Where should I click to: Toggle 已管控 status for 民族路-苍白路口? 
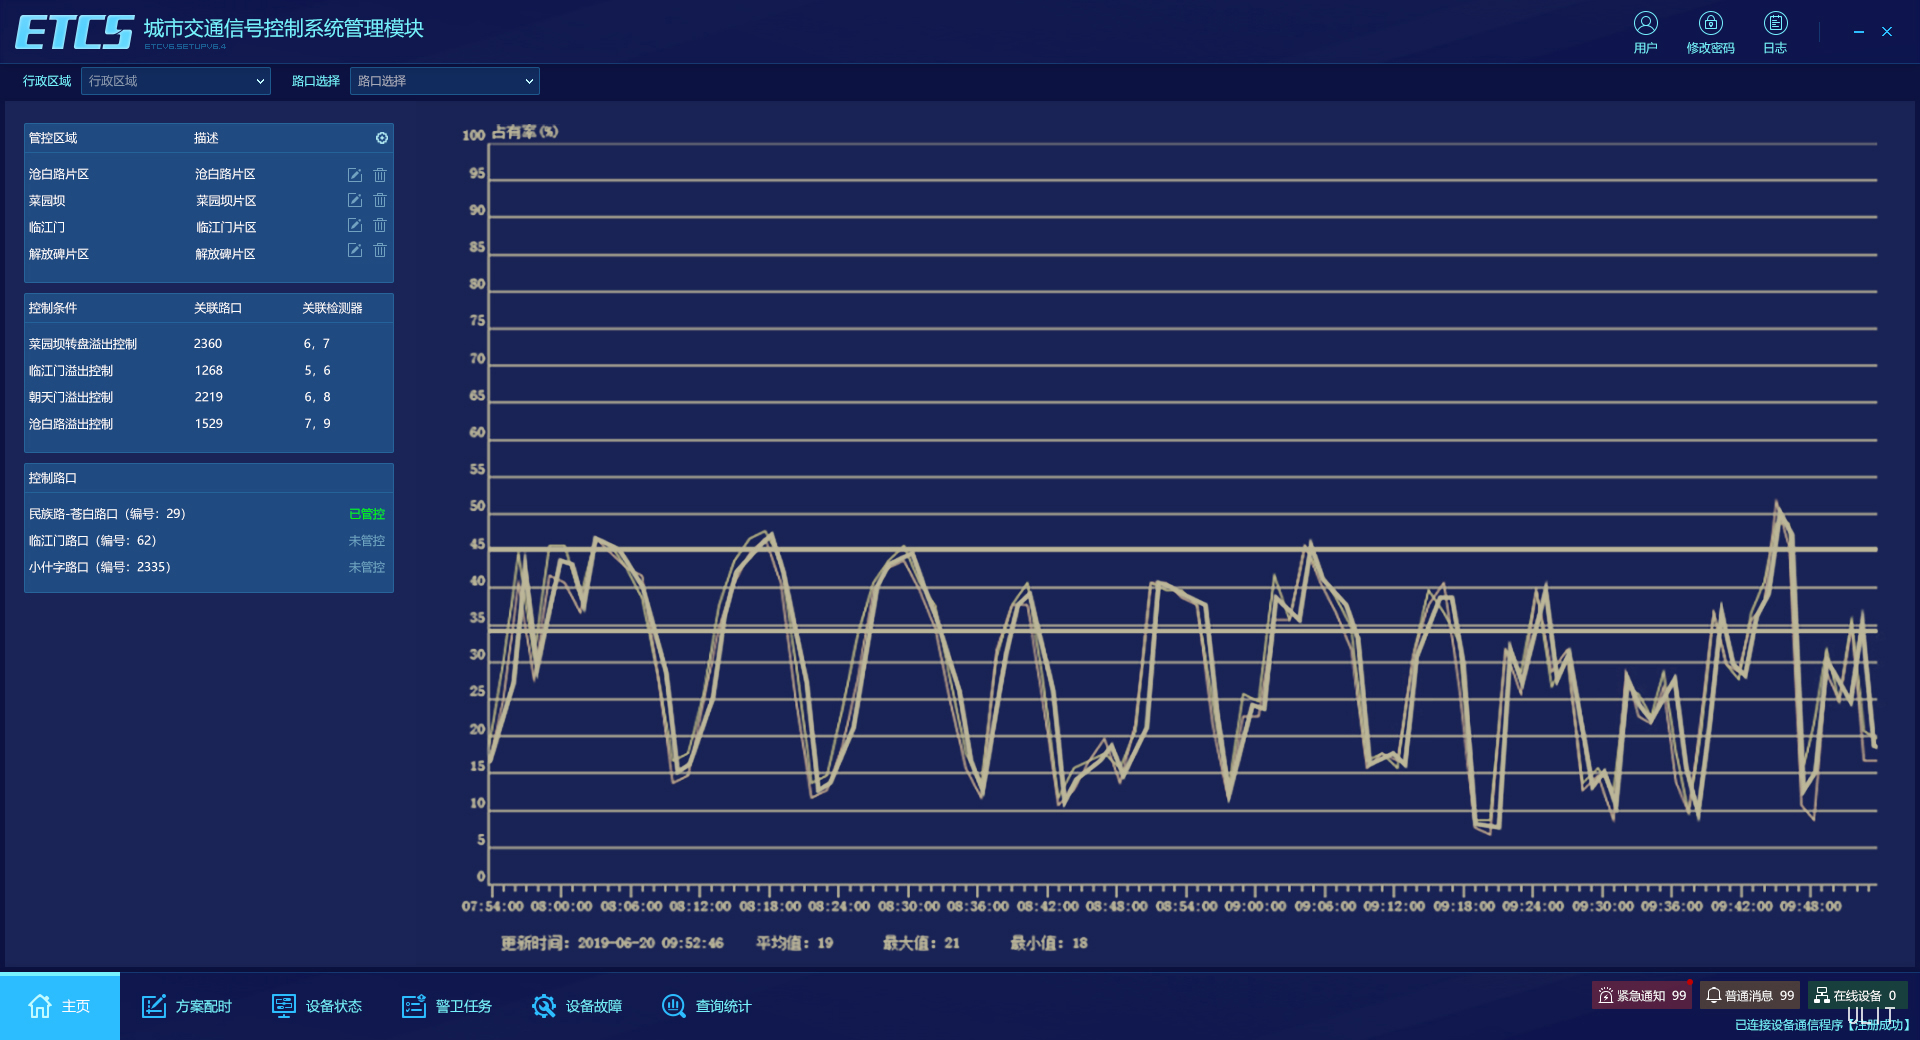pyautogui.click(x=366, y=514)
